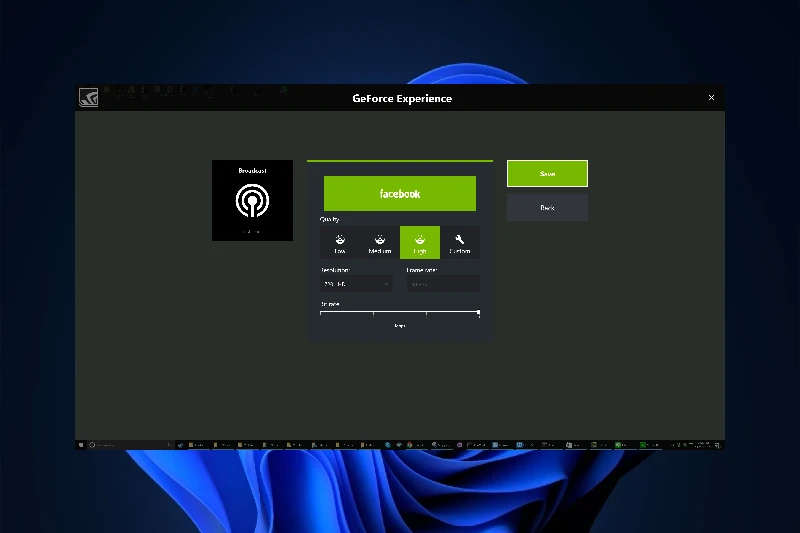Click the Bit rate slider handle
The width and height of the screenshot is (800, 533).
[478, 313]
